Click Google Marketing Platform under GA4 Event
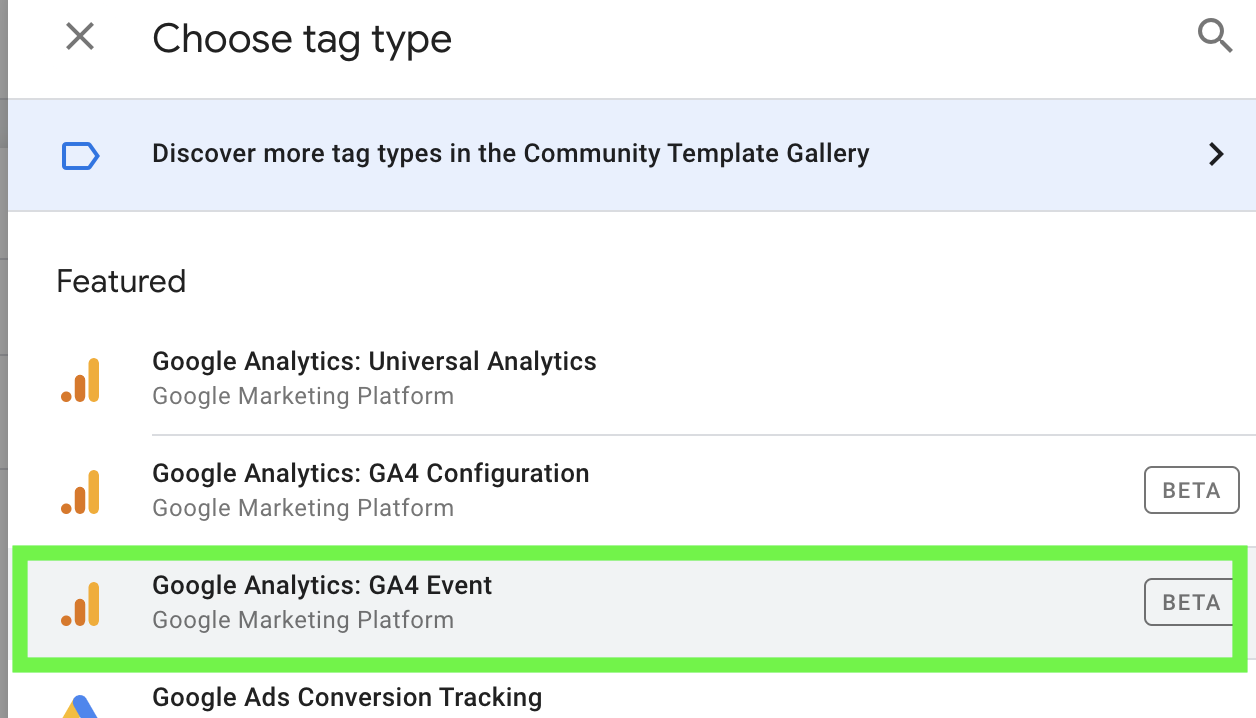This screenshot has height=718, width=1256. (x=303, y=620)
